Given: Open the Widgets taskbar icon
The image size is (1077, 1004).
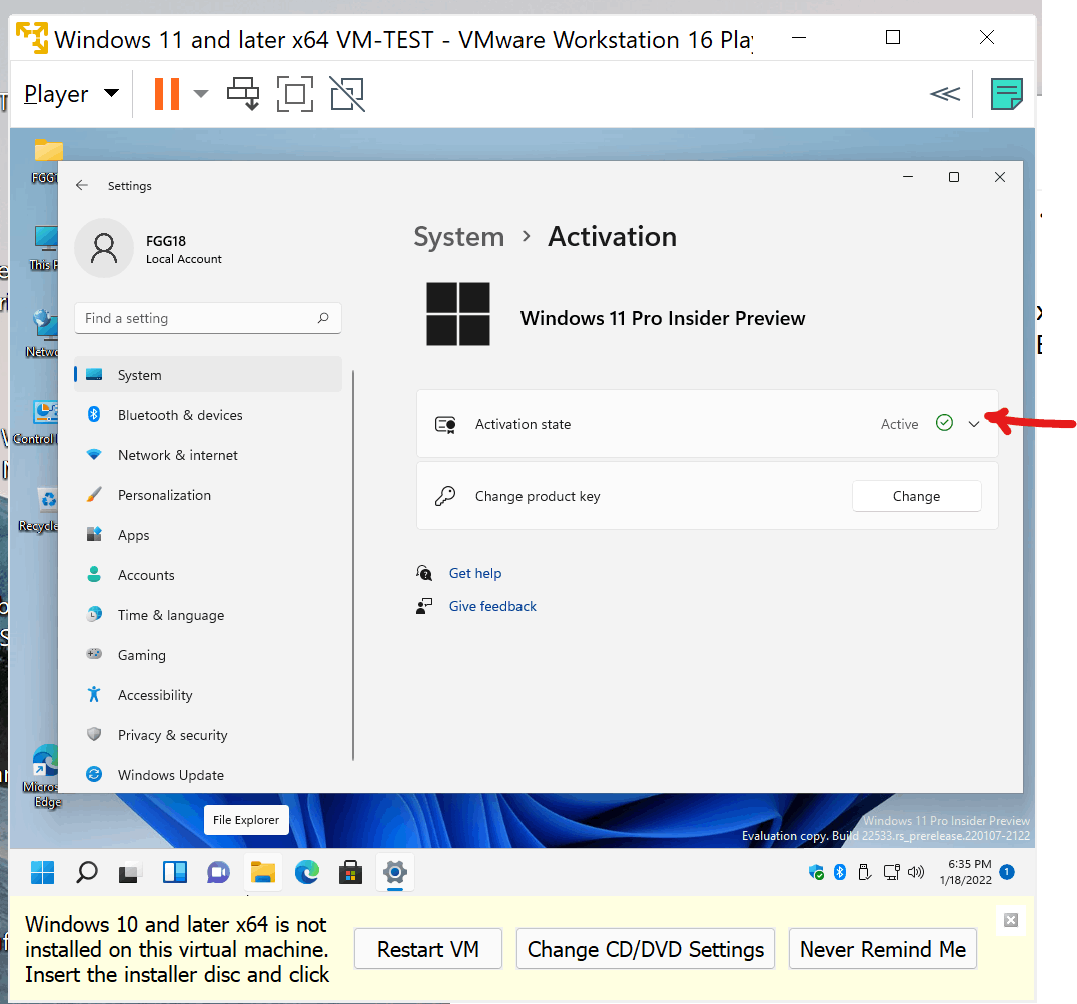Looking at the screenshot, I should click(174, 872).
